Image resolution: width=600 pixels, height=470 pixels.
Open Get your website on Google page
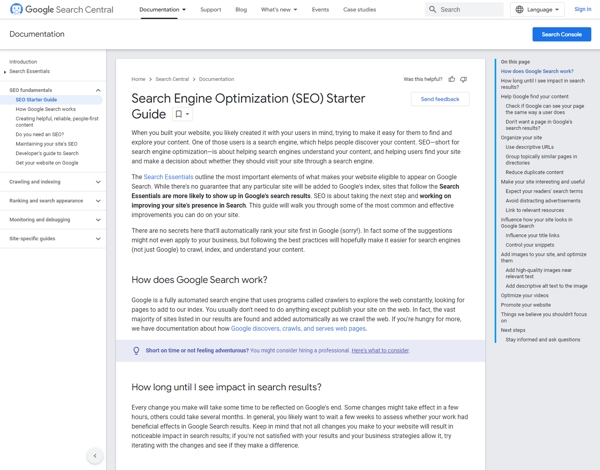click(47, 163)
